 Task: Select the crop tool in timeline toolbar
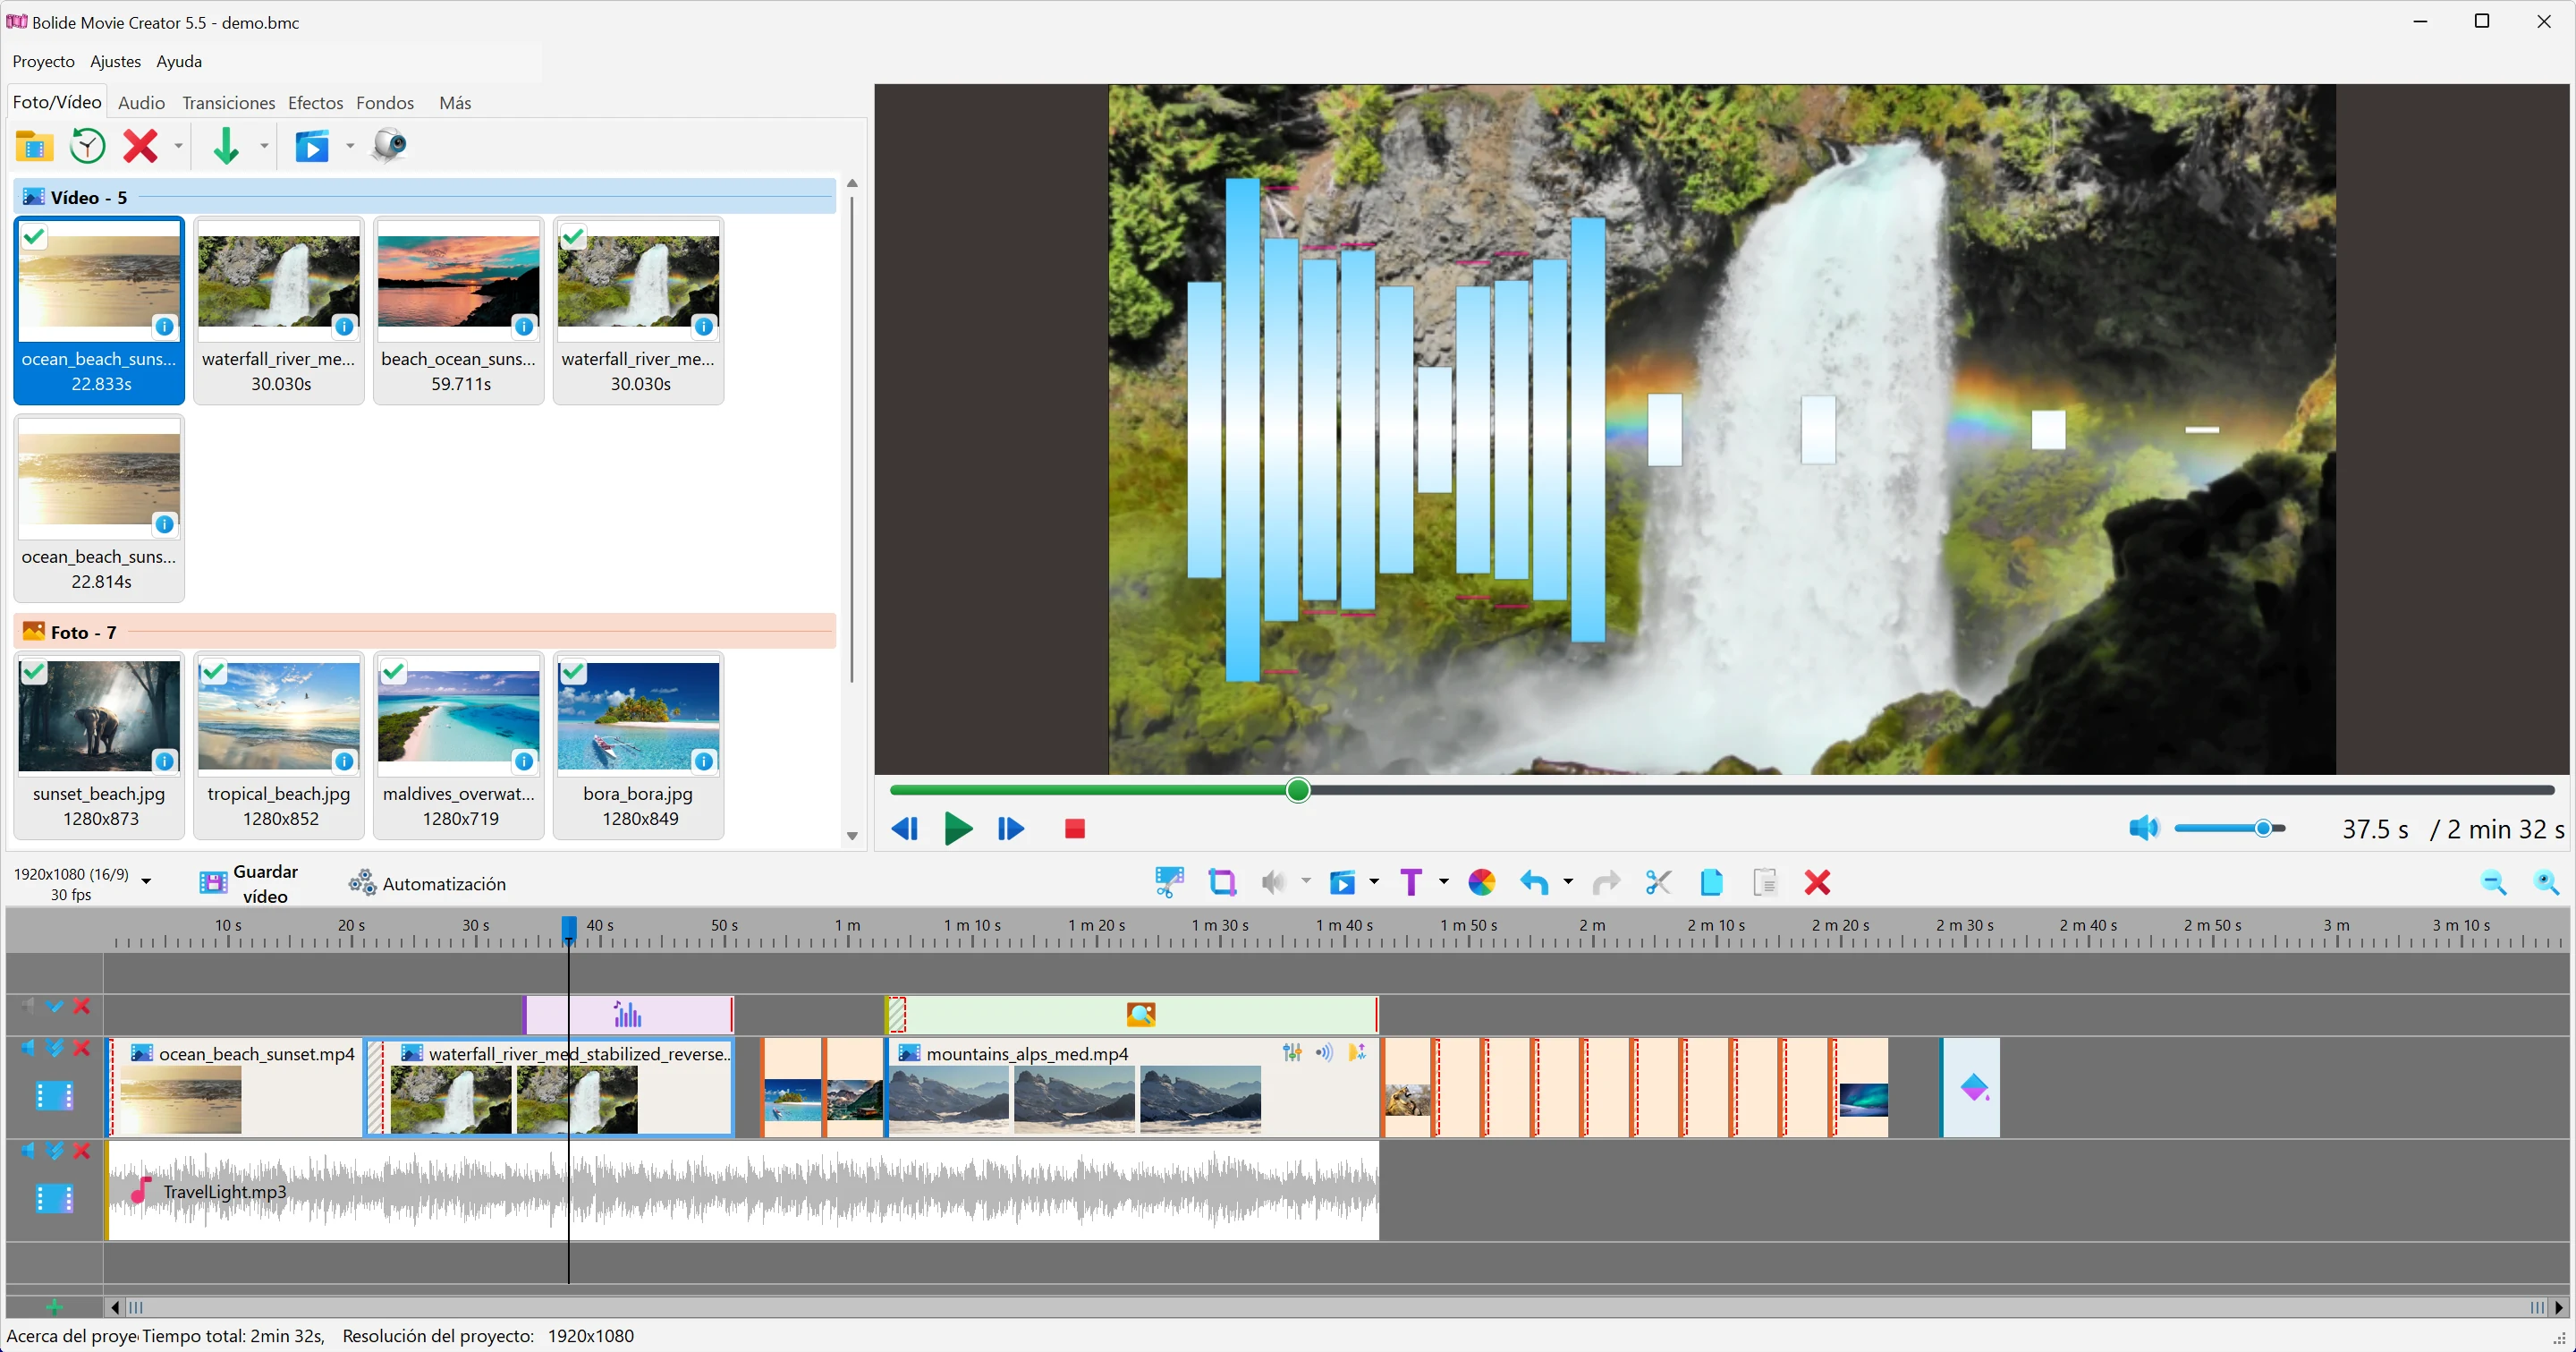click(1222, 882)
